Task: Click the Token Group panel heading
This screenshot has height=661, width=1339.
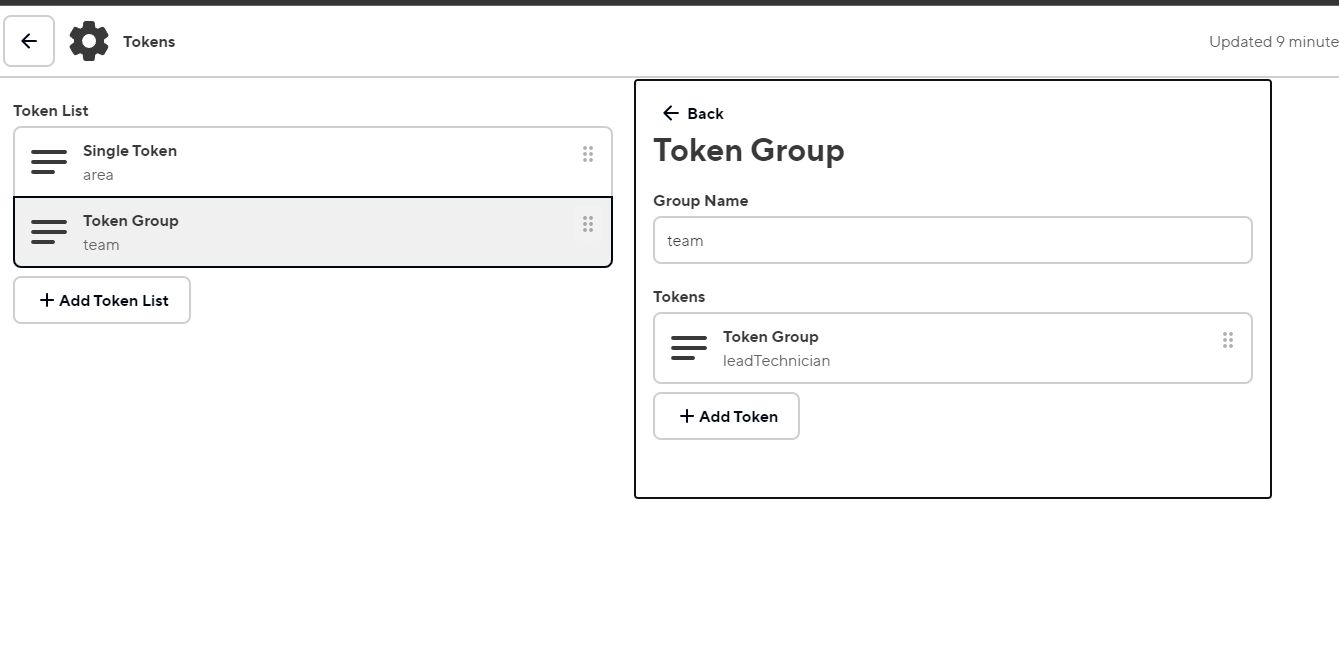Action: [x=749, y=151]
